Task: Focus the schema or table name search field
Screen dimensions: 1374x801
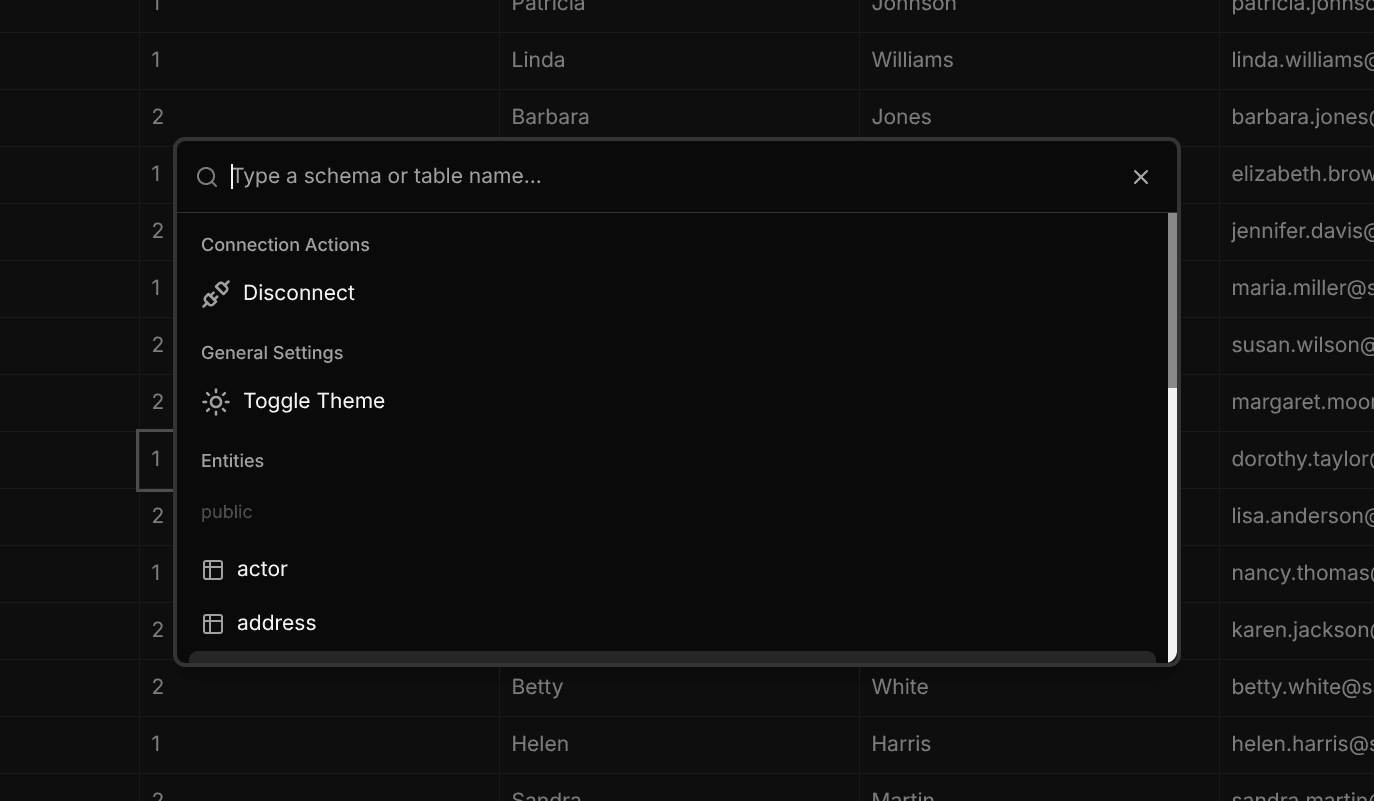Action: (x=670, y=177)
